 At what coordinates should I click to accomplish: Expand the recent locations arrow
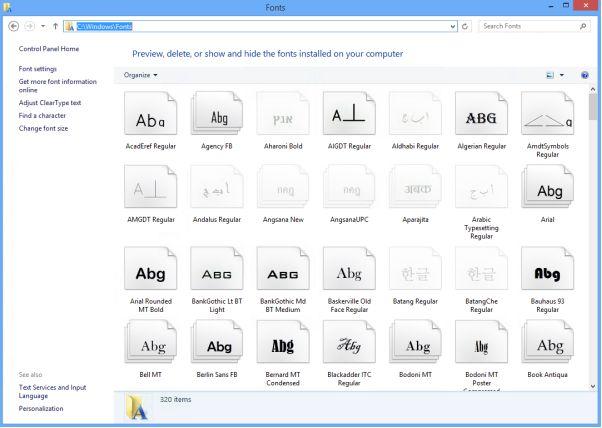[x=43, y=26]
